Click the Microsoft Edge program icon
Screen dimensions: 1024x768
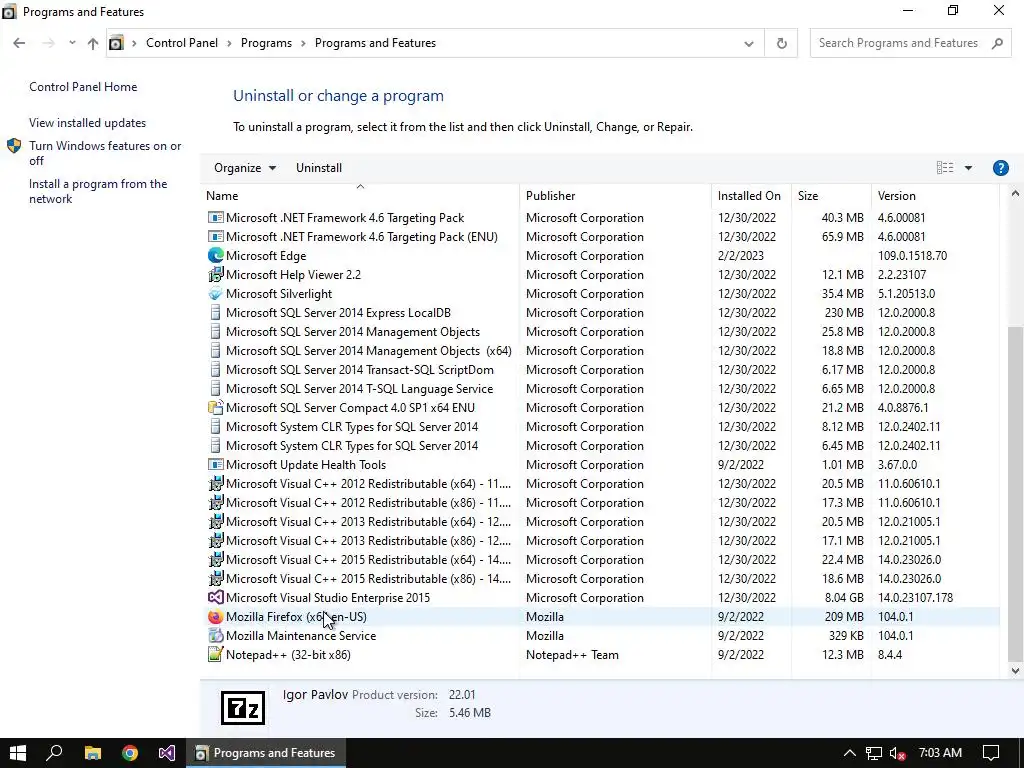(215, 256)
